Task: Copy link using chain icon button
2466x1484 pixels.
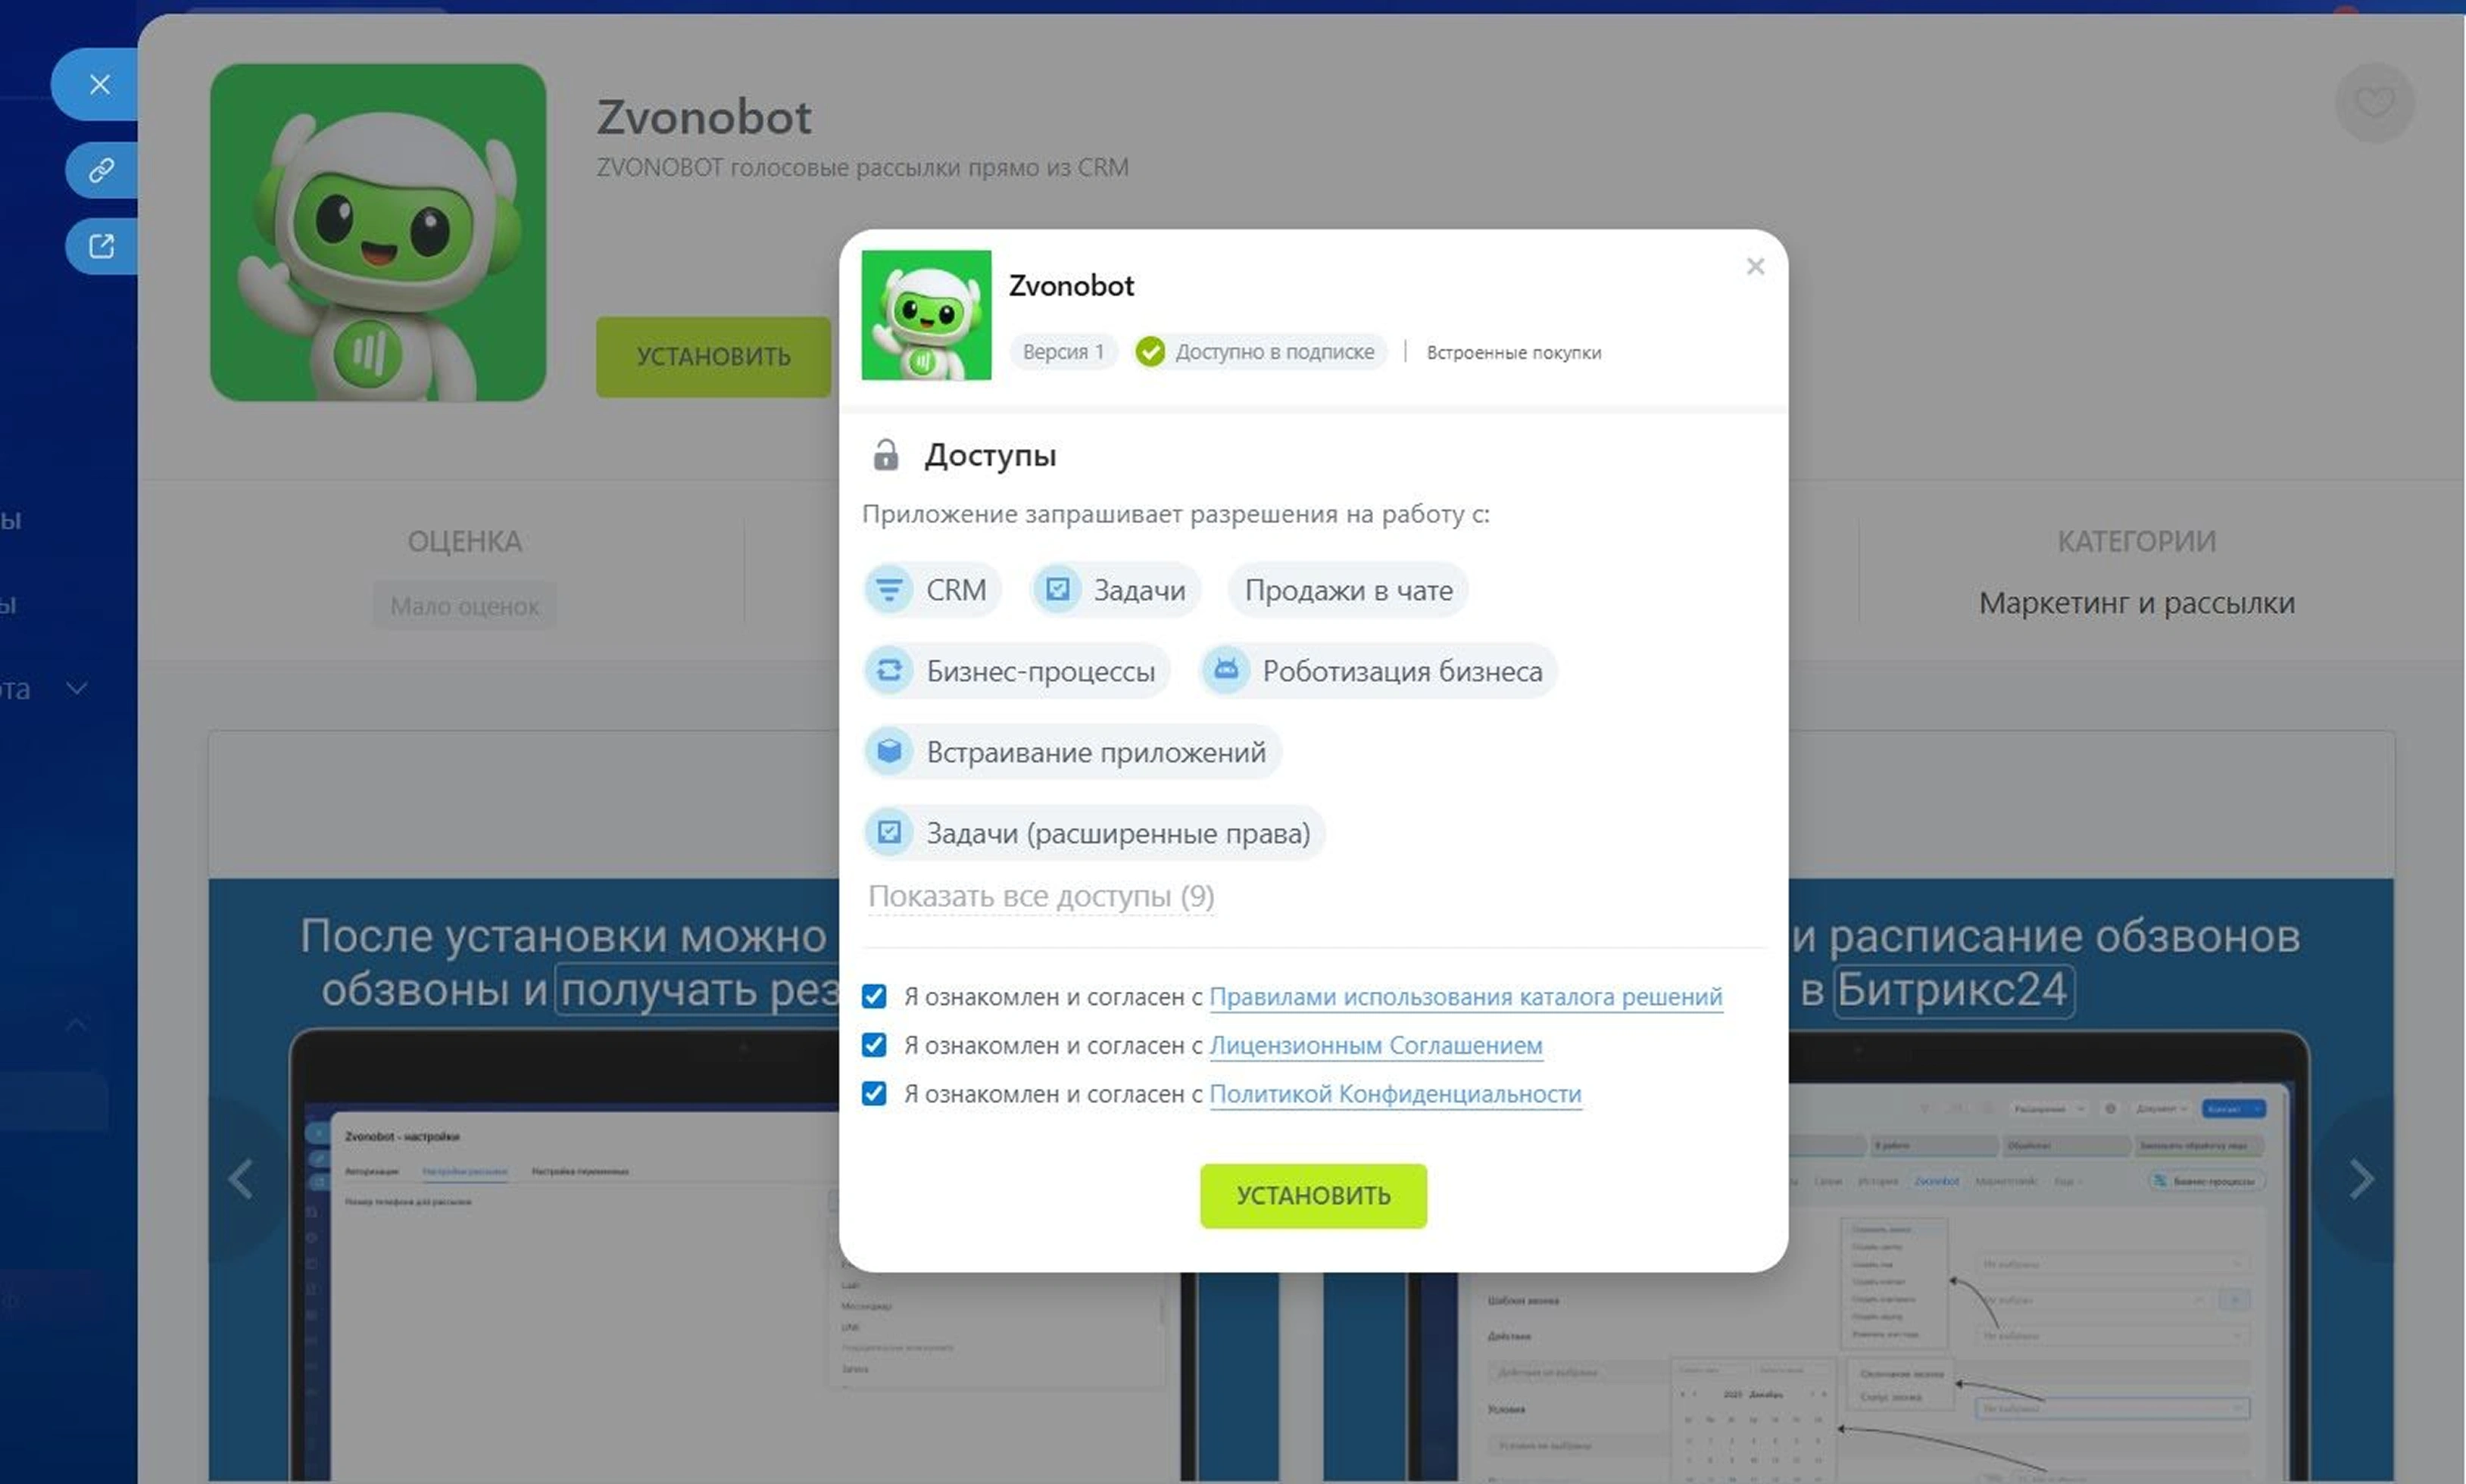Action: (101, 170)
